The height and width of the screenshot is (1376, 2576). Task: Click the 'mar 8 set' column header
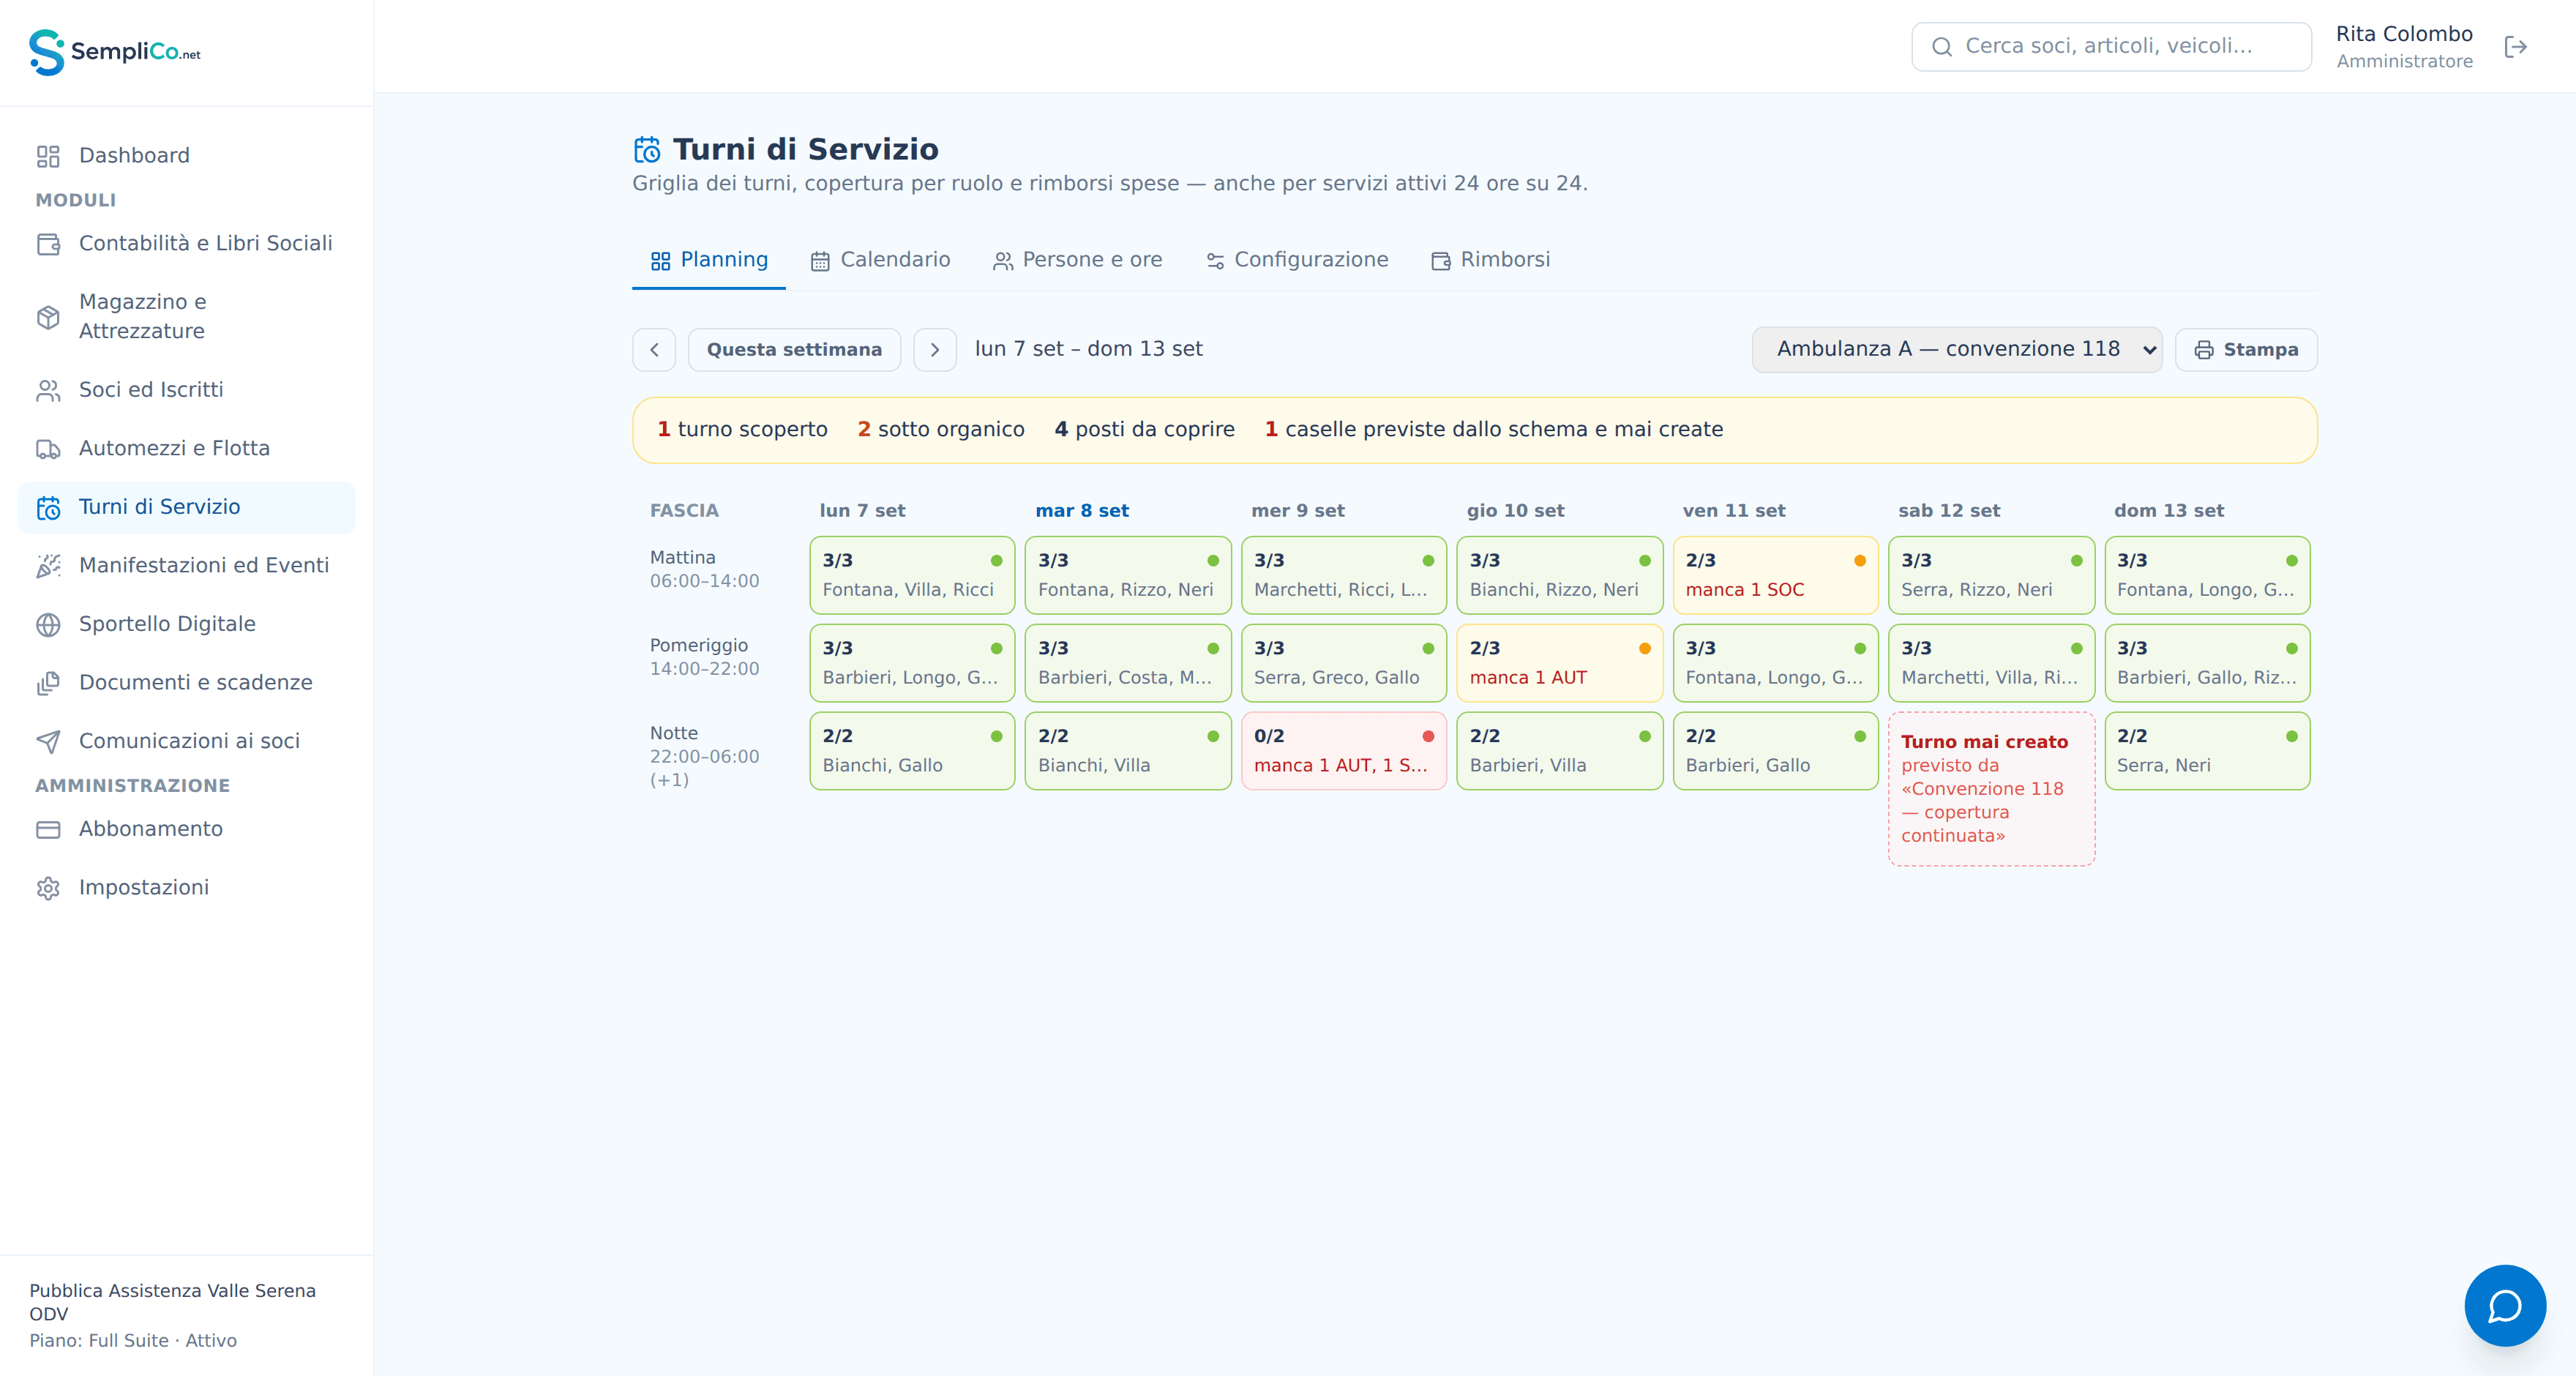tap(1082, 511)
